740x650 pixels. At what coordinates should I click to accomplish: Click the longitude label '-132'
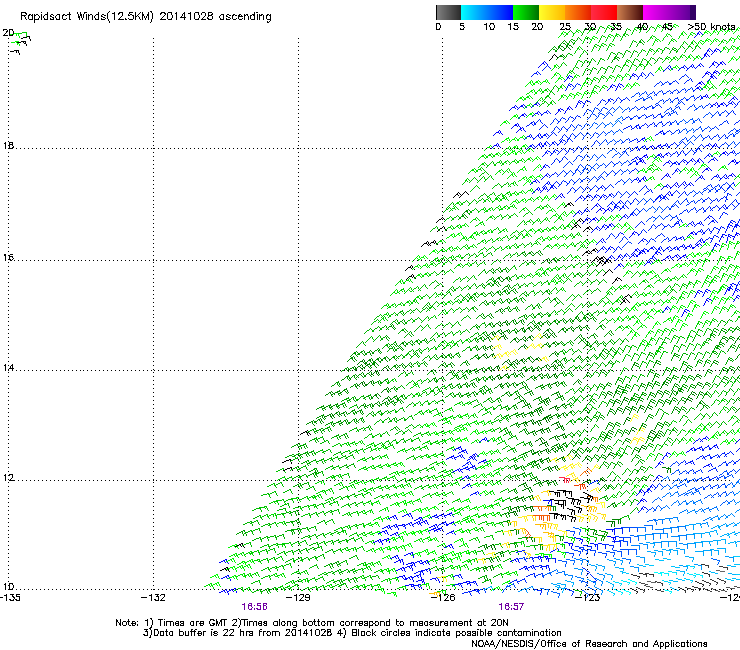click(x=153, y=598)
